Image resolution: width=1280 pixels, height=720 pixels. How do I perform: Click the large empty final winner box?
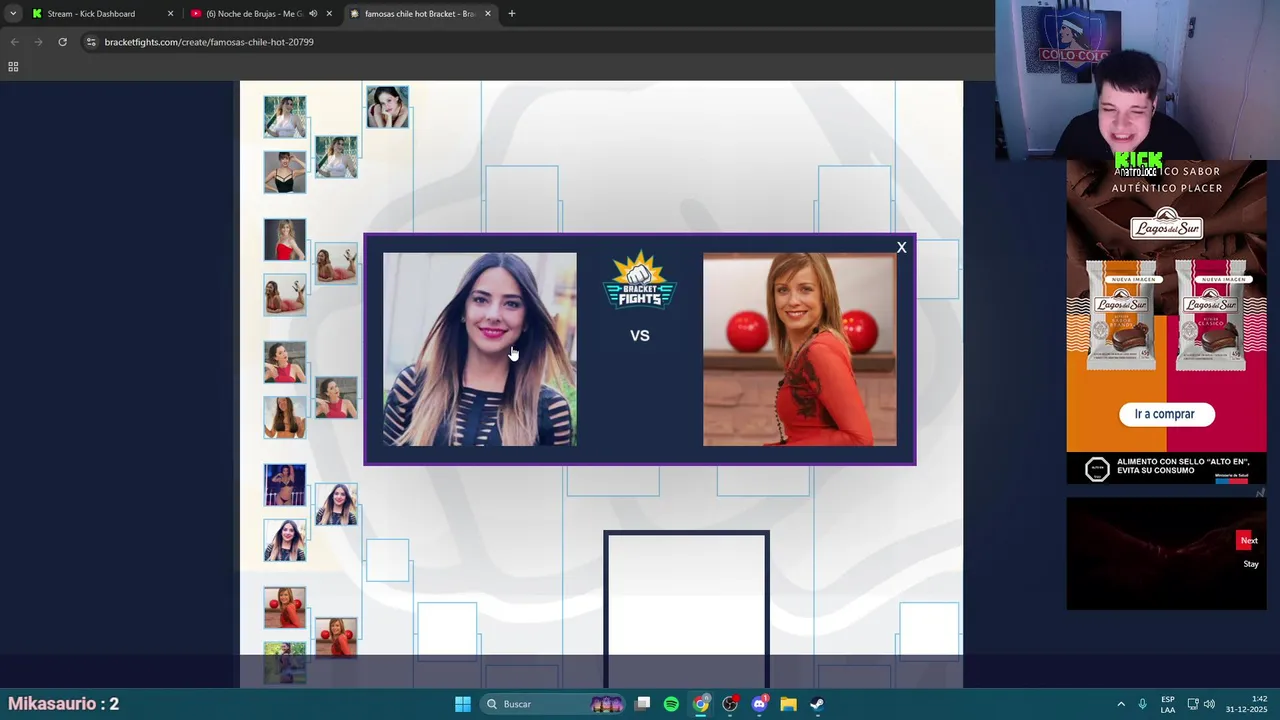[x=686, y=608]
